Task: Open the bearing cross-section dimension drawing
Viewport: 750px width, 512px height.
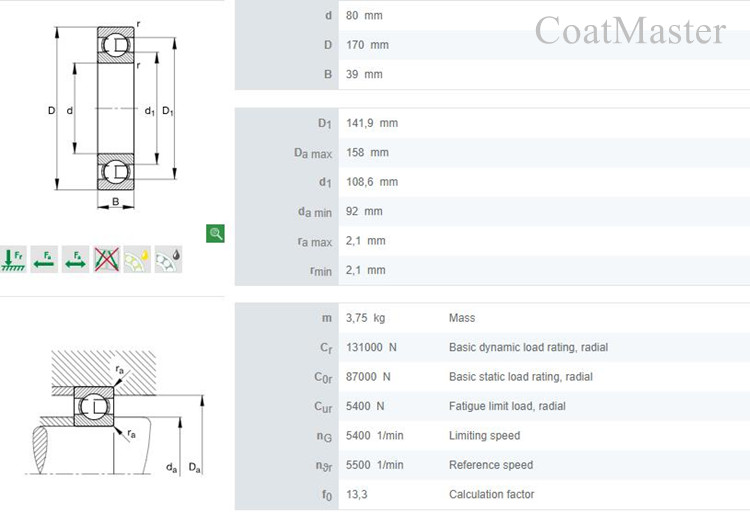Action: (113, 115)
